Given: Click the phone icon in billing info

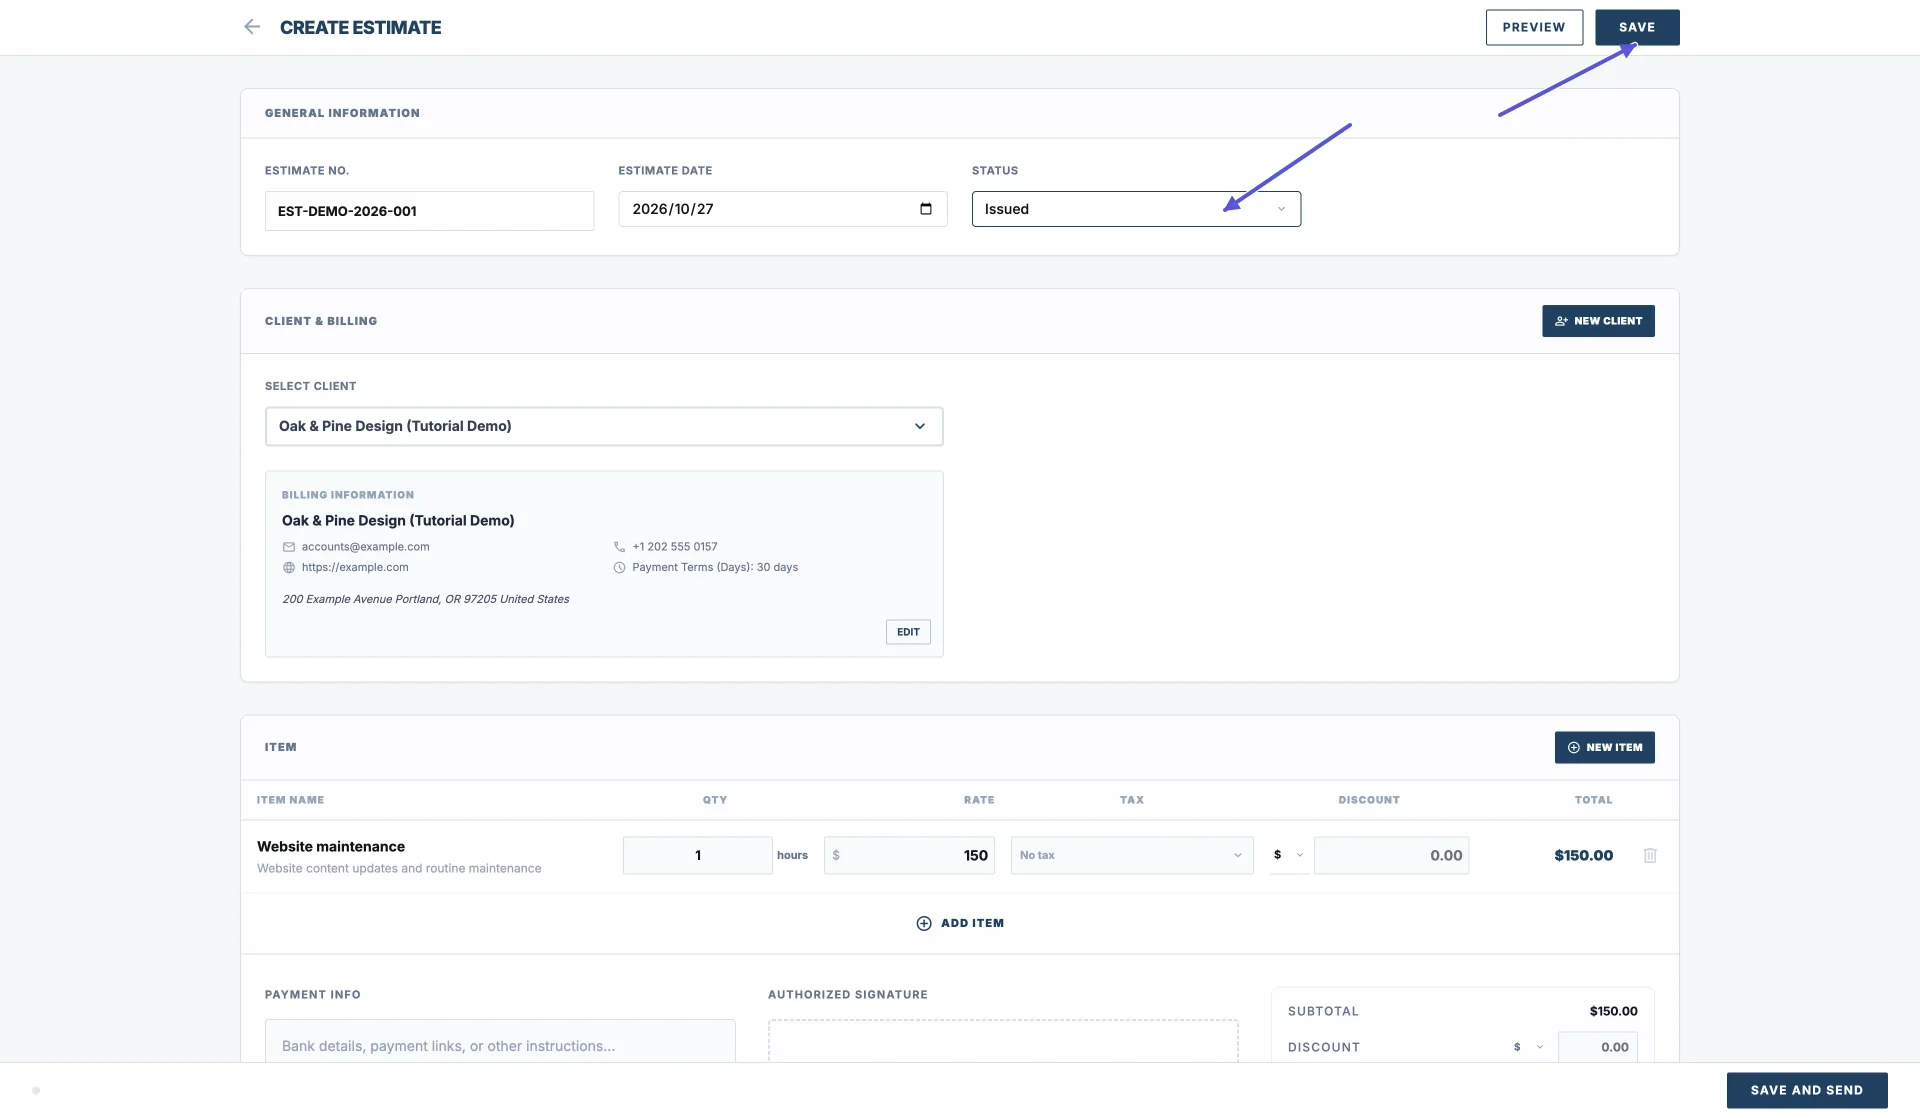Looking at the screenshot, I should (x=619, y=547).
